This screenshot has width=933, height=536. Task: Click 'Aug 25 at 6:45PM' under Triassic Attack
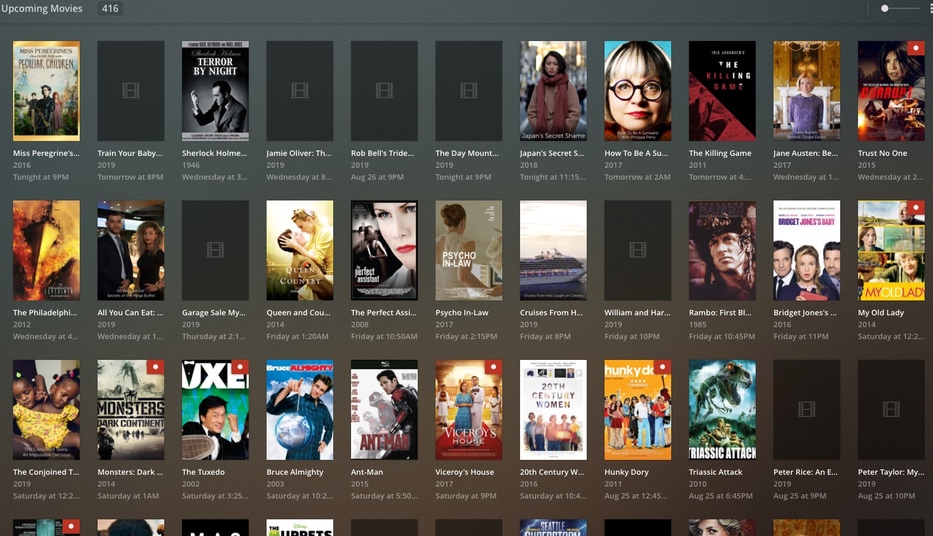[721, 496]
